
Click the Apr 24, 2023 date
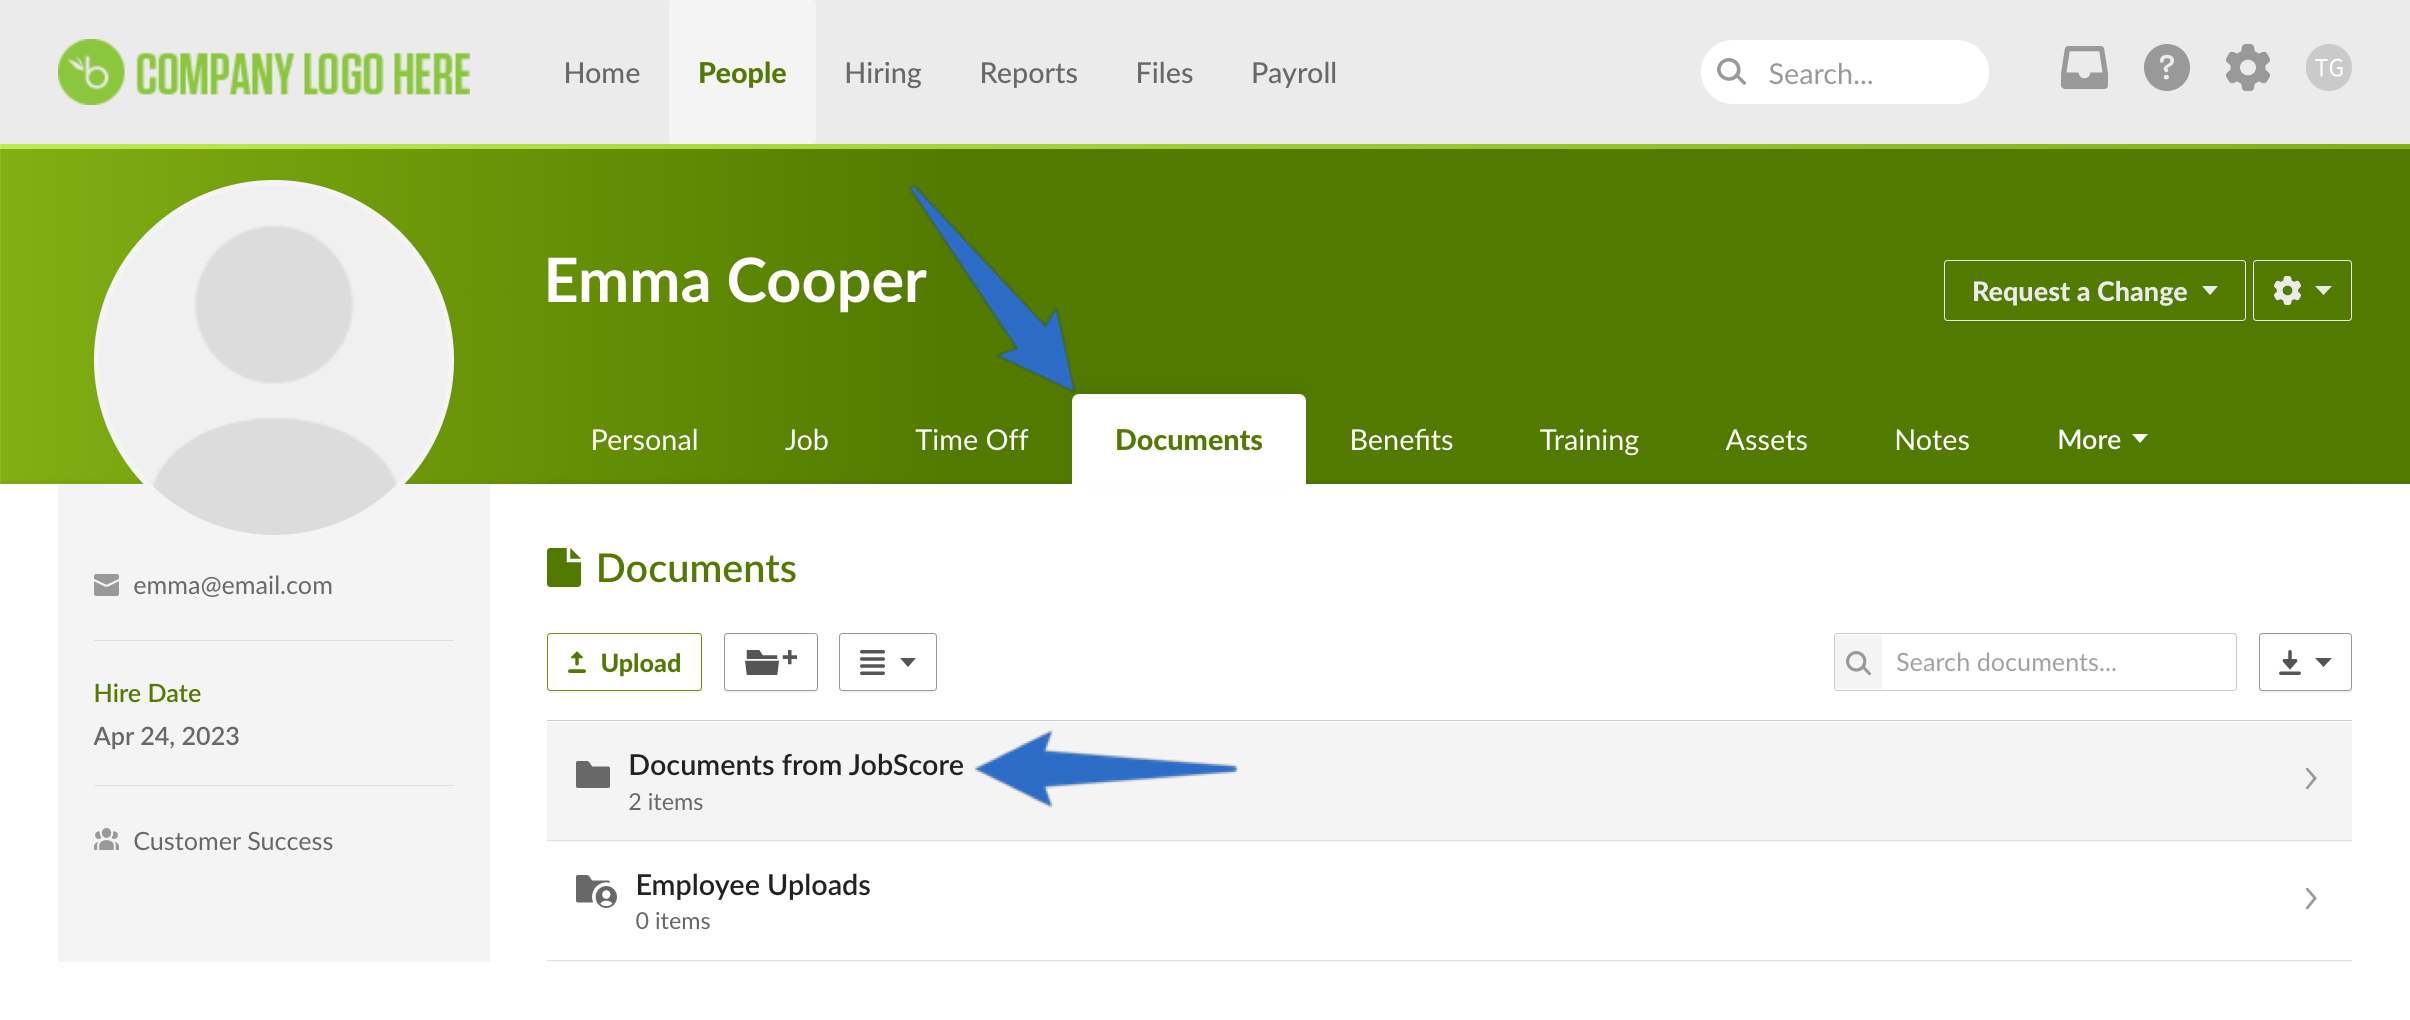[166, 736]
